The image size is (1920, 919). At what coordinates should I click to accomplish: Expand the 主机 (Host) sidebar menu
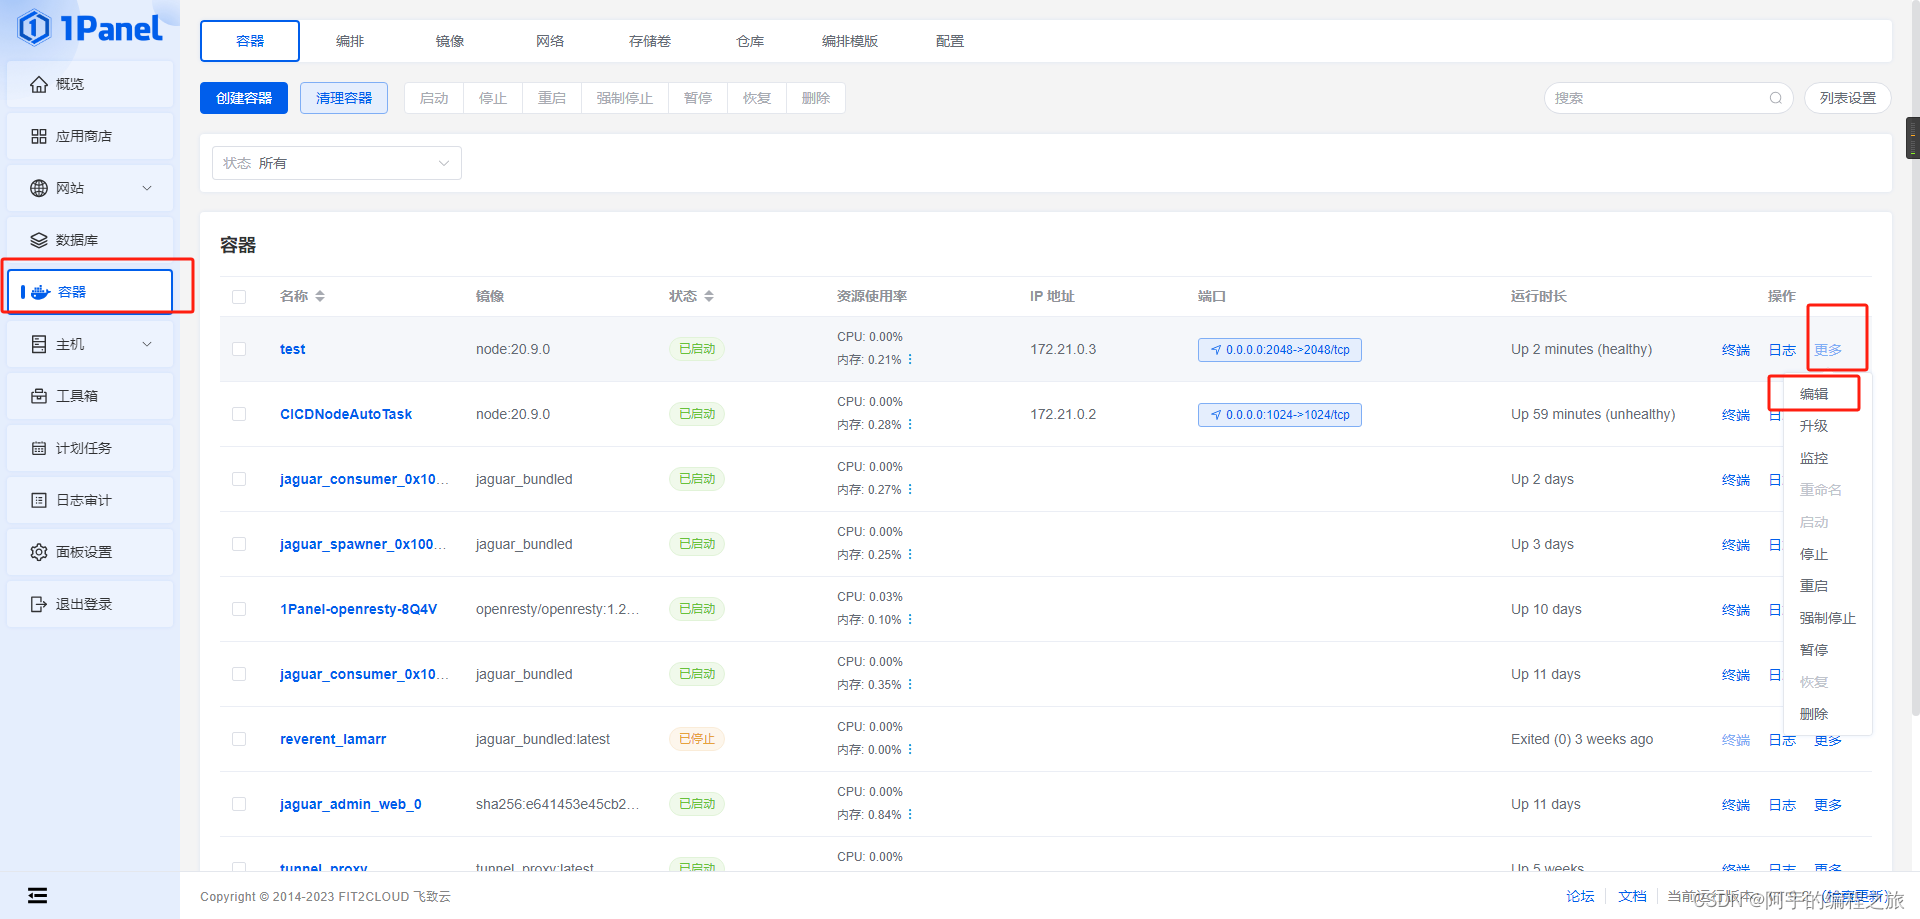(89, 343)
